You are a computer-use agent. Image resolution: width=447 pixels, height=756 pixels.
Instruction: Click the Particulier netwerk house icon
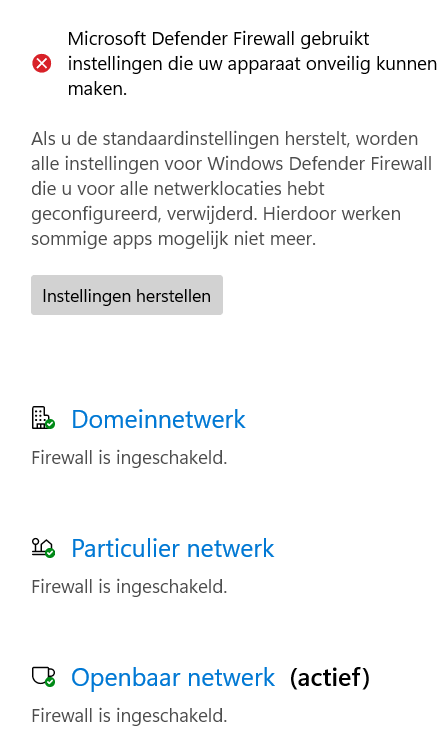[x=43, y=548]
